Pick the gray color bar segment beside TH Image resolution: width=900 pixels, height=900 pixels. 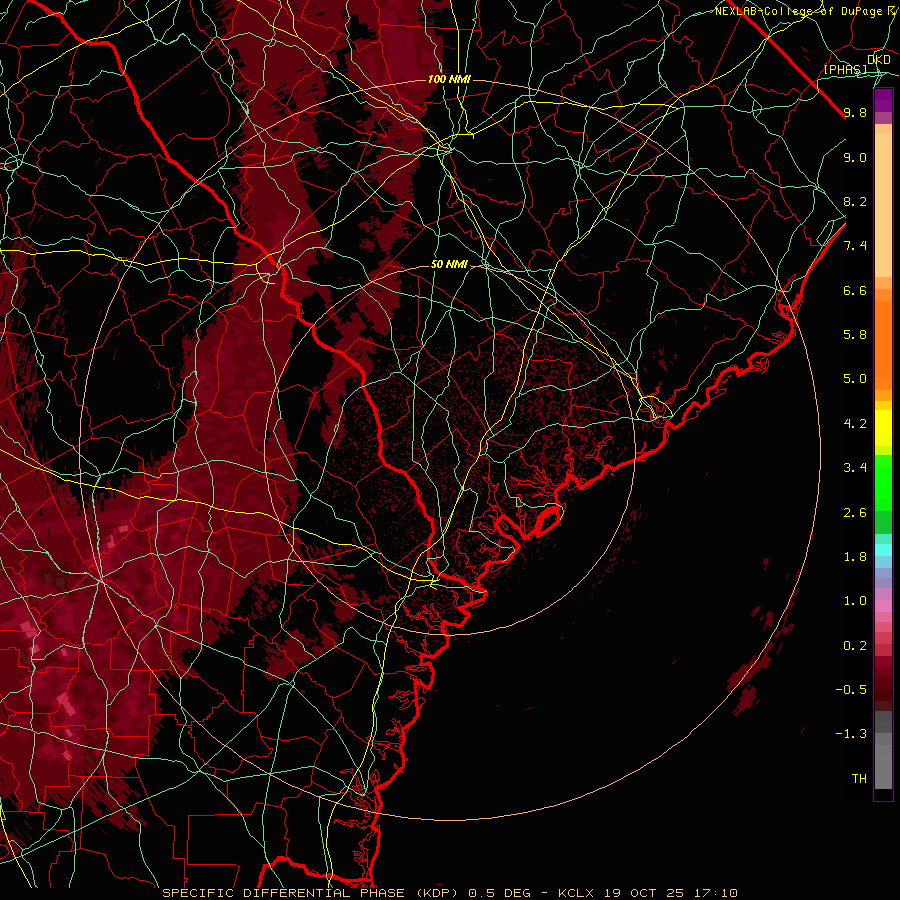click(883, 766)
